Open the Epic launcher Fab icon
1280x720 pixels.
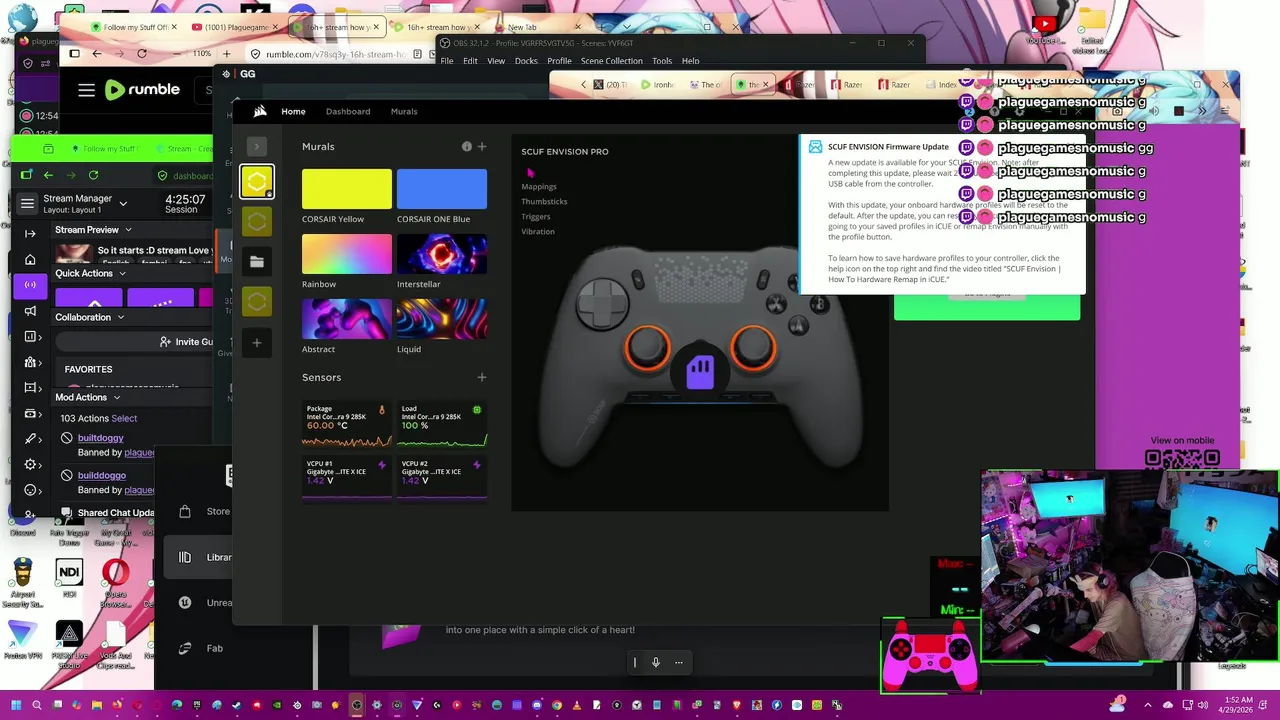(x=185, y=648)
